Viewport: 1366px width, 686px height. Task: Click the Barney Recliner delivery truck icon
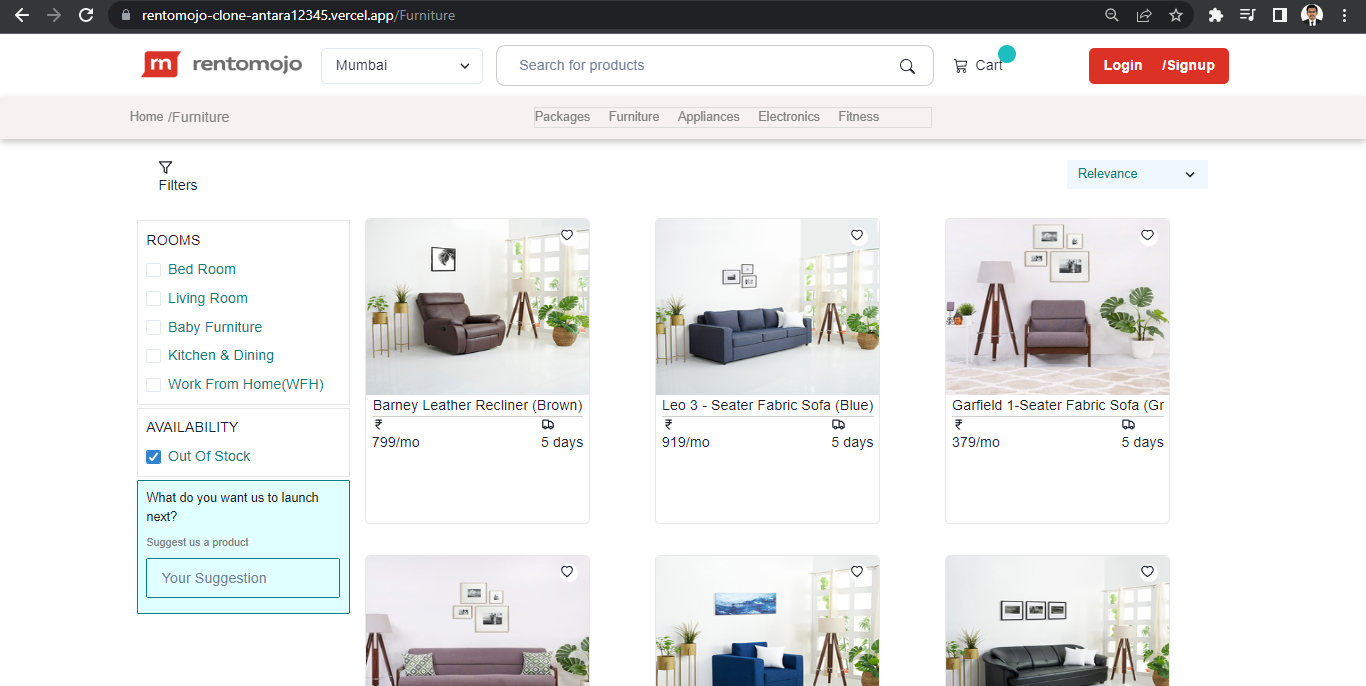(x=548, y=425)
